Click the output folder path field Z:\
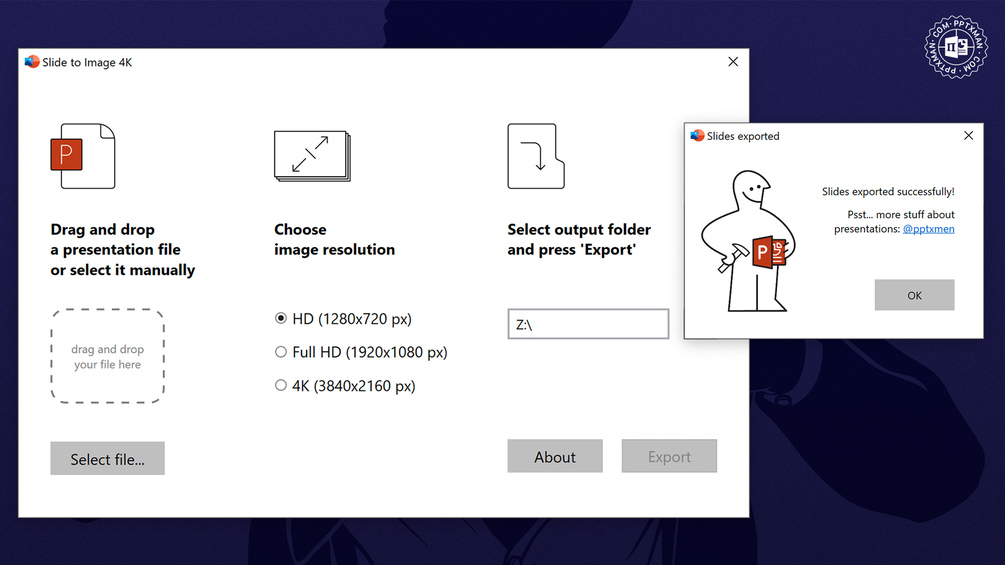Viewport: 1005px width, 565px height. (588, 324)
